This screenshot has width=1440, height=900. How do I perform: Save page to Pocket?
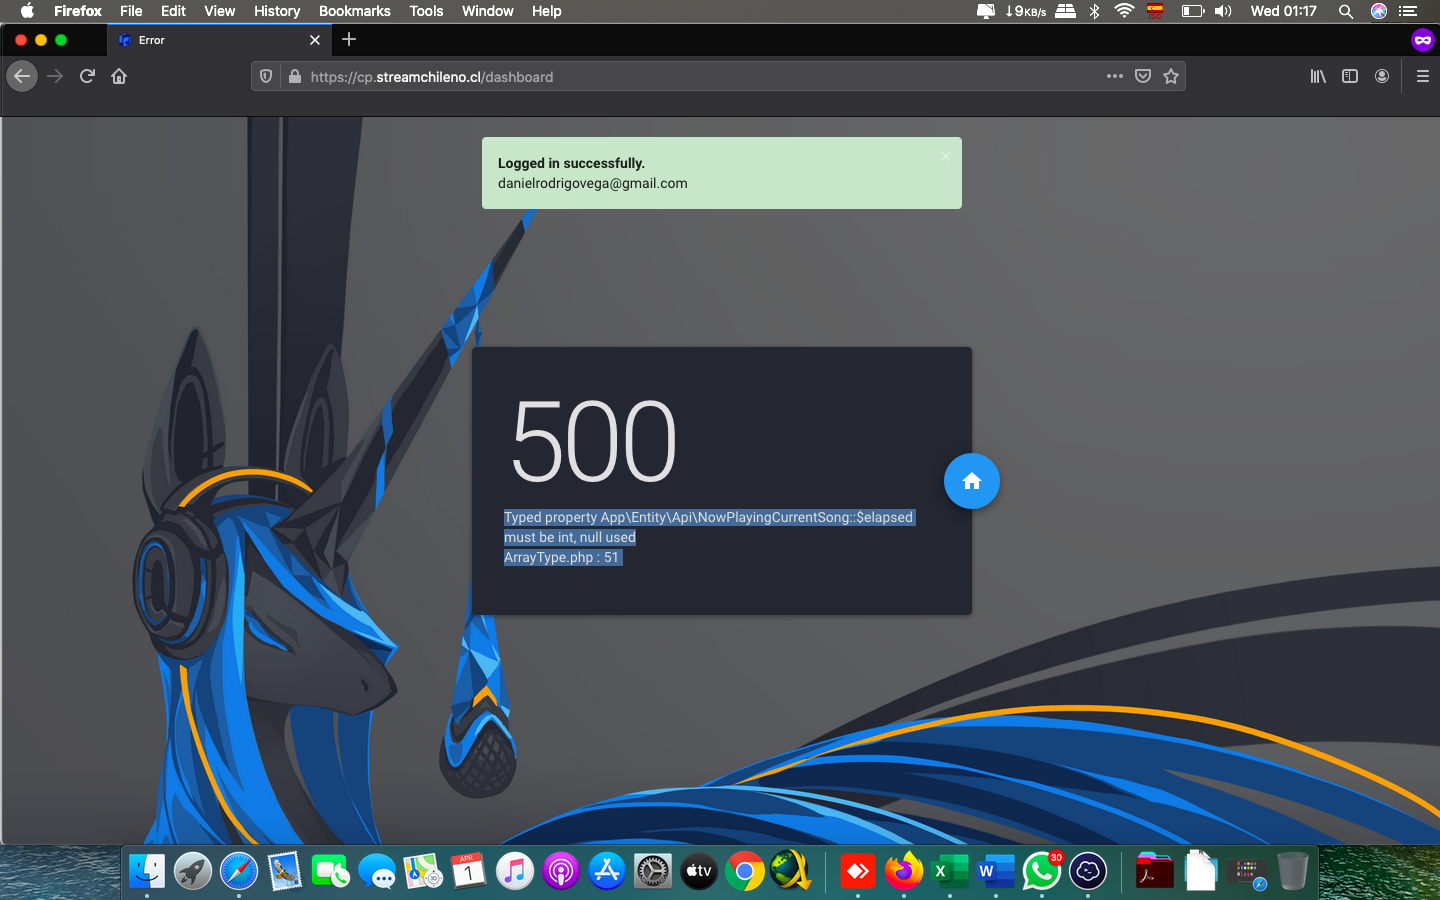click(x=1143, y=76)
